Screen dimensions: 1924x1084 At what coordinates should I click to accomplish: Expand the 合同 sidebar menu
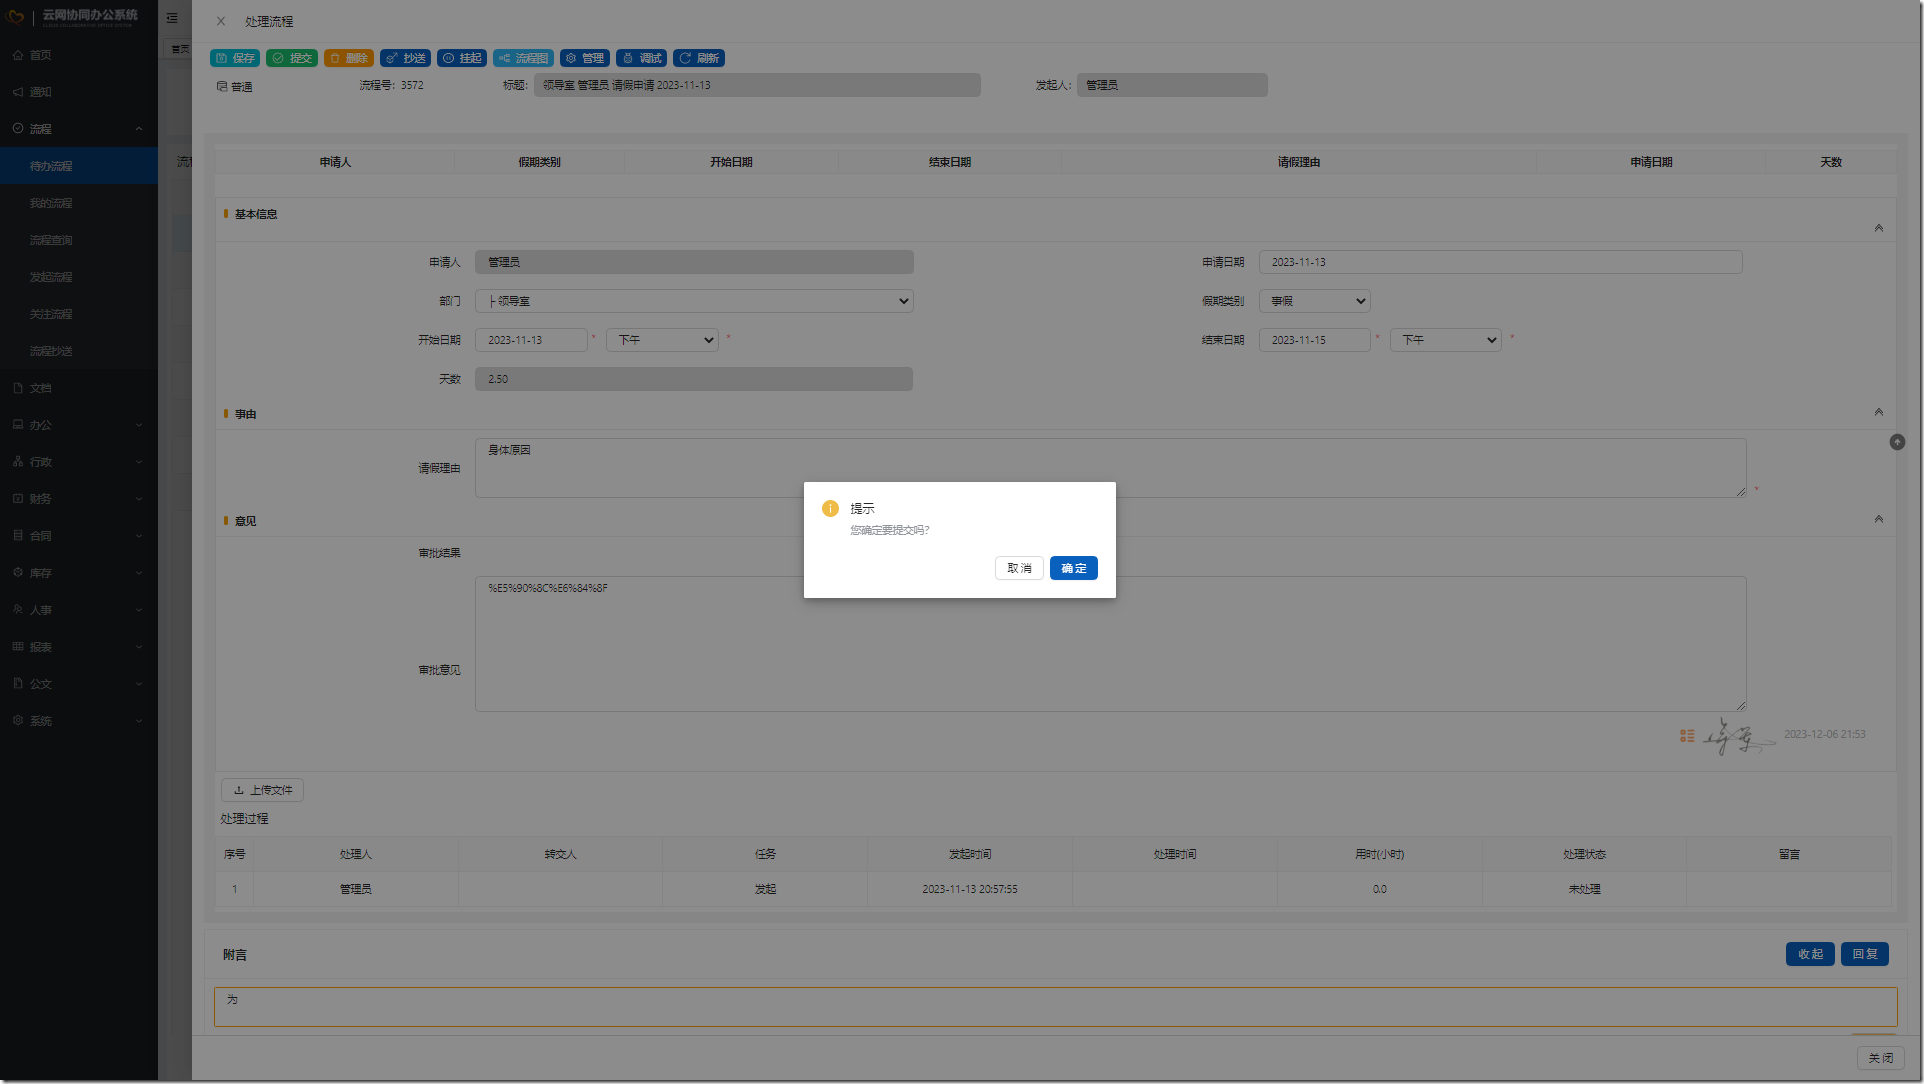79,536
